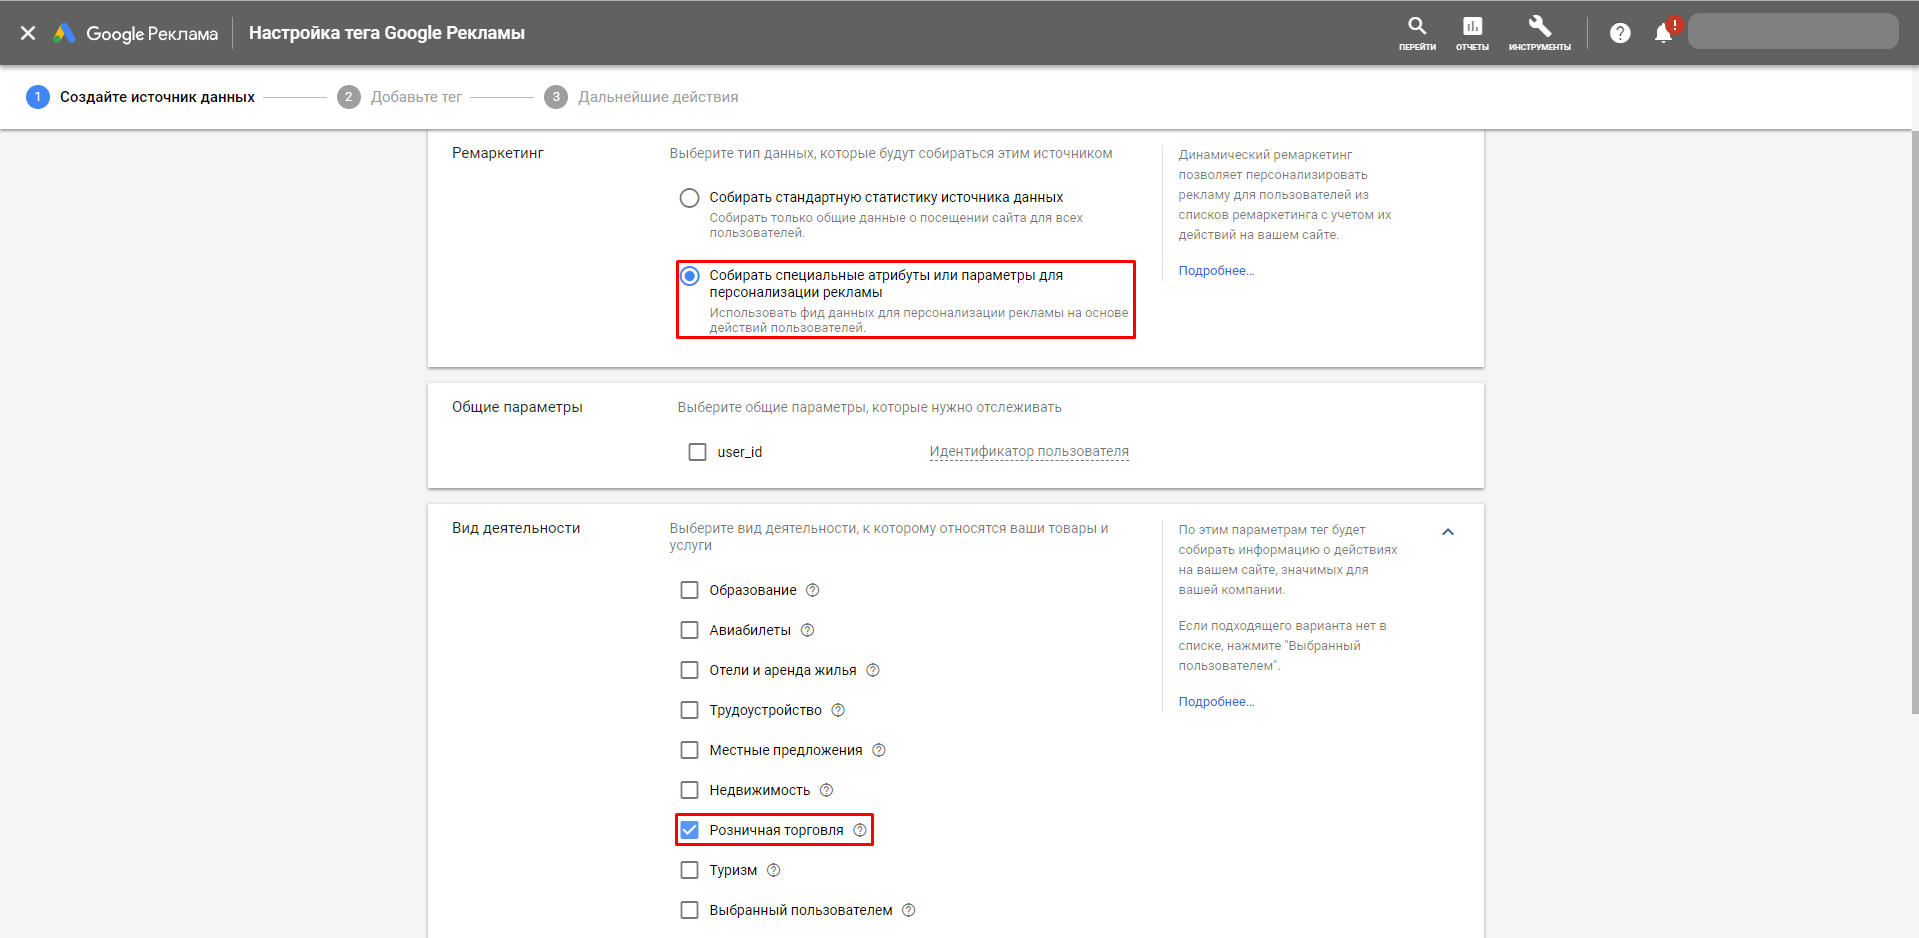Click the Ремаркетинг section heading
This screenshot has height=938, width=1919.
(x=498, y=153)
